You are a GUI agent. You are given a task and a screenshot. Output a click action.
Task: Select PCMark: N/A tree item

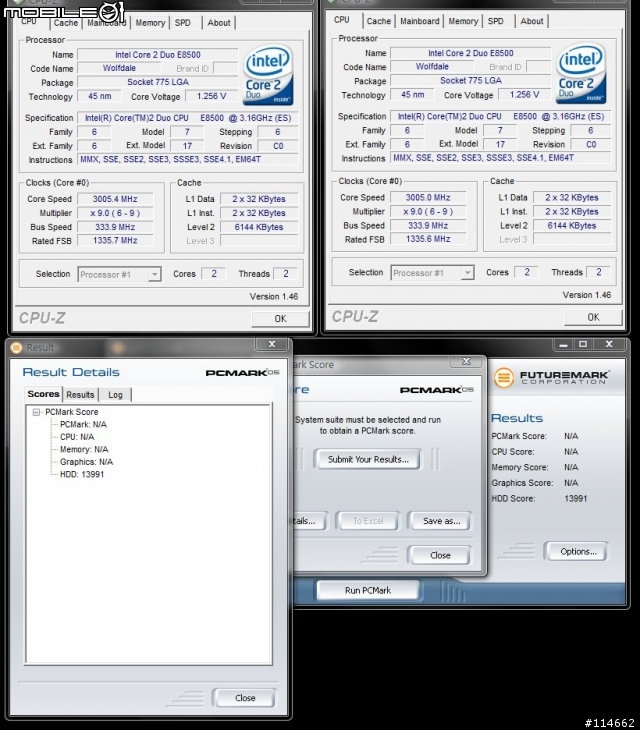click(83, 425)
